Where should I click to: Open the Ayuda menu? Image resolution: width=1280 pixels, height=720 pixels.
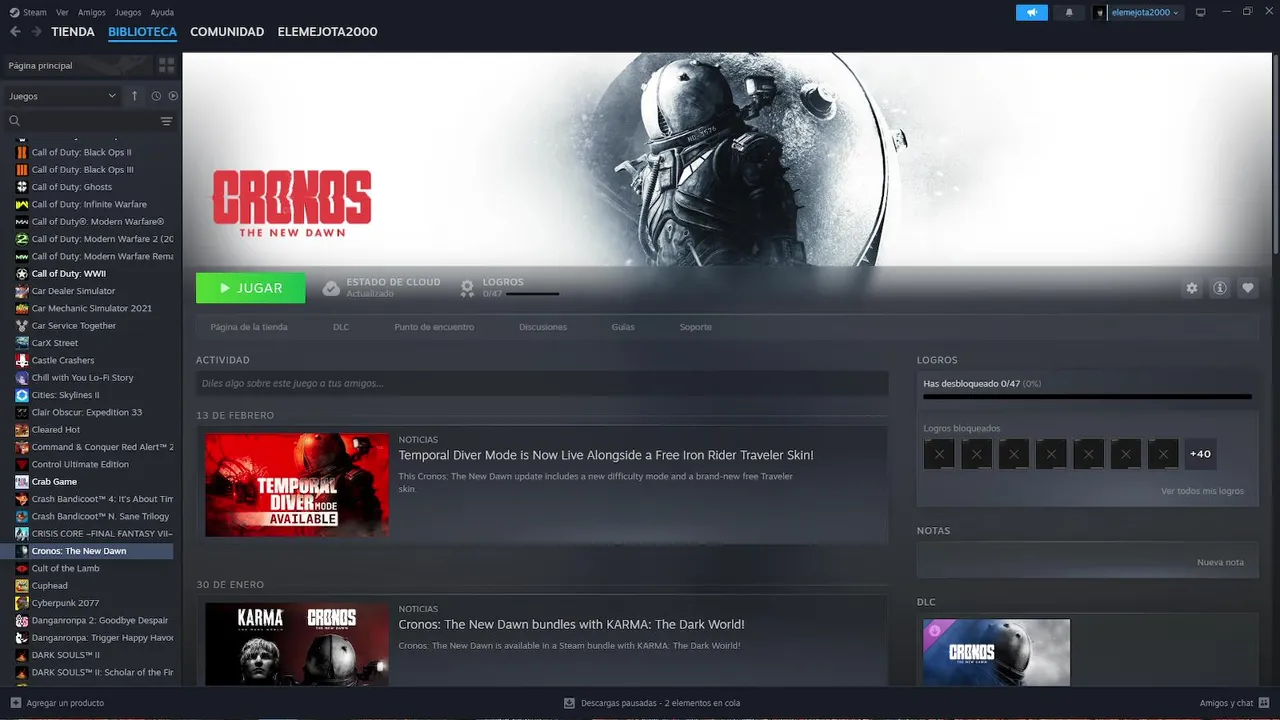162,12
